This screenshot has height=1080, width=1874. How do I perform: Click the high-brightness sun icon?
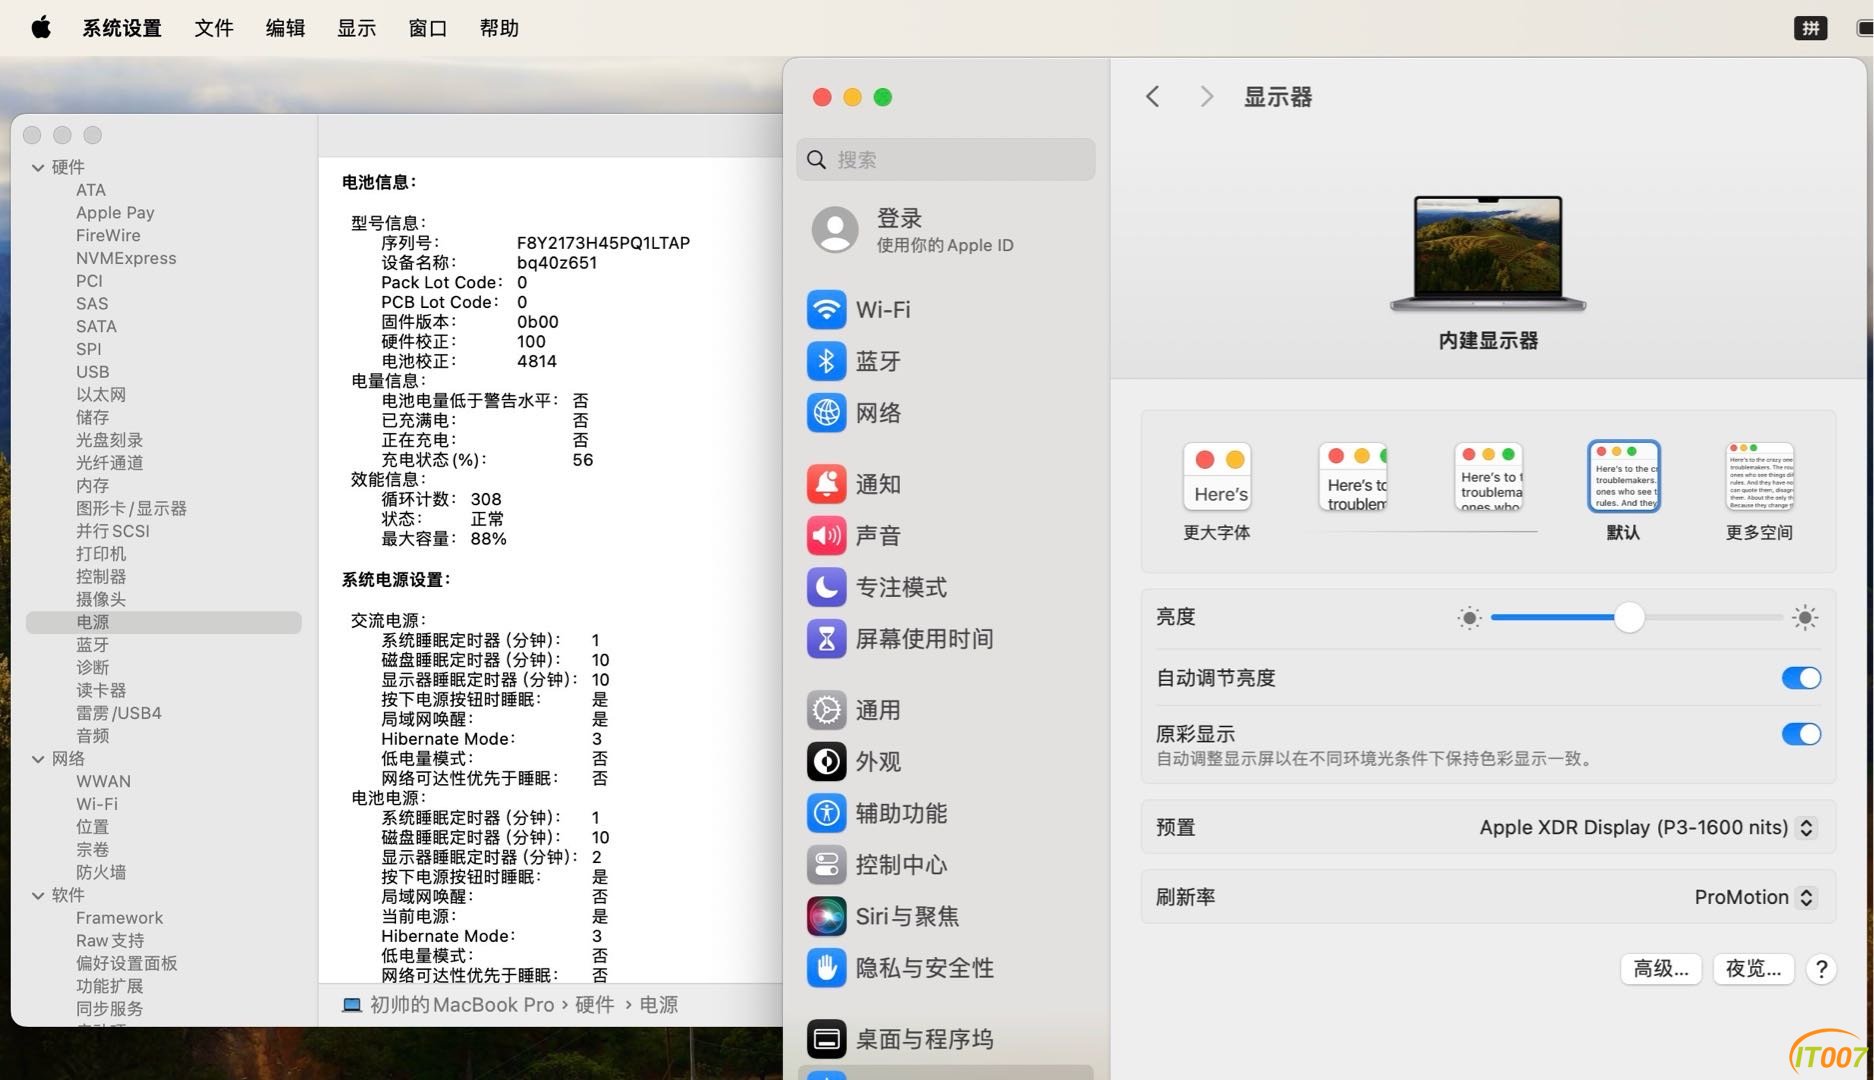pos(1805,618)
